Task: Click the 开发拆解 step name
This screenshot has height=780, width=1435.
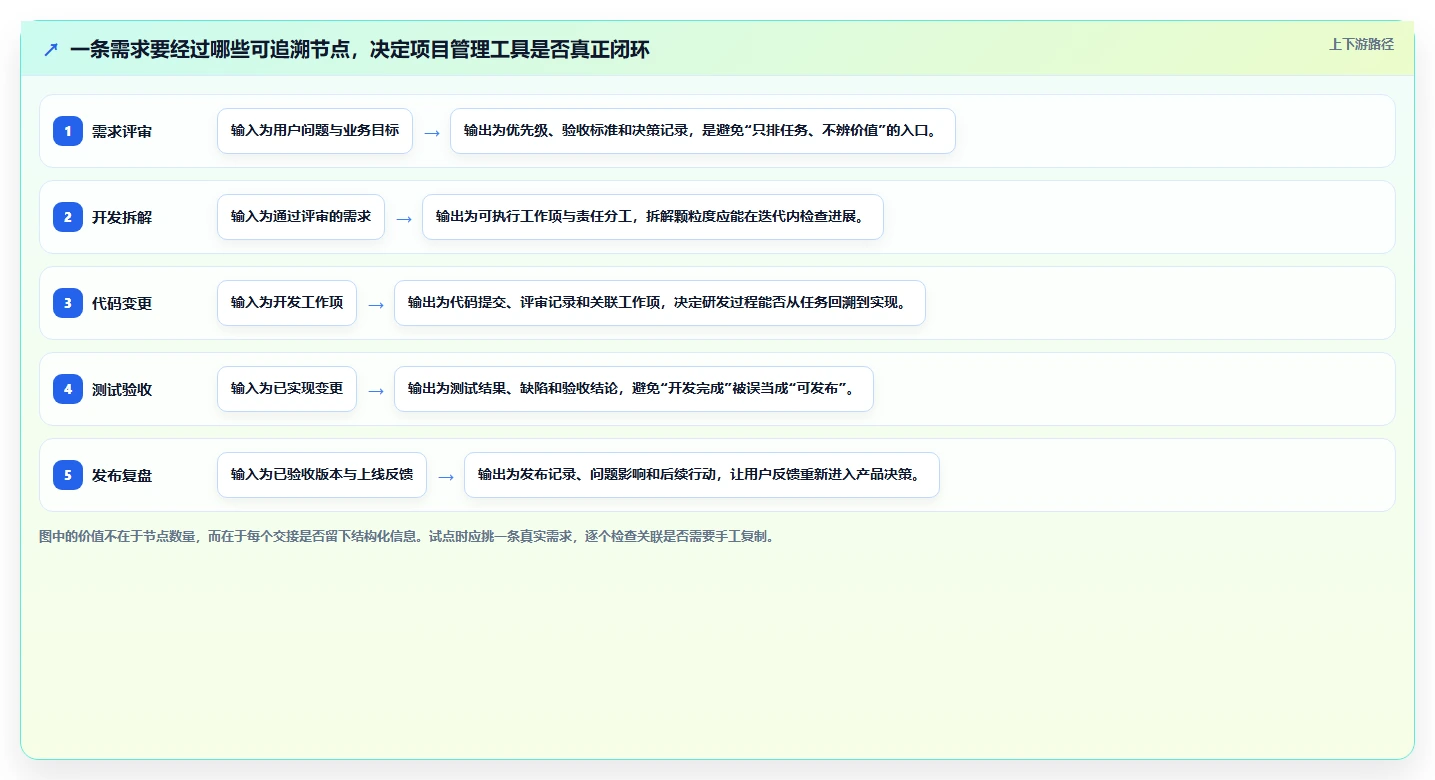Action: click(122, 218)
